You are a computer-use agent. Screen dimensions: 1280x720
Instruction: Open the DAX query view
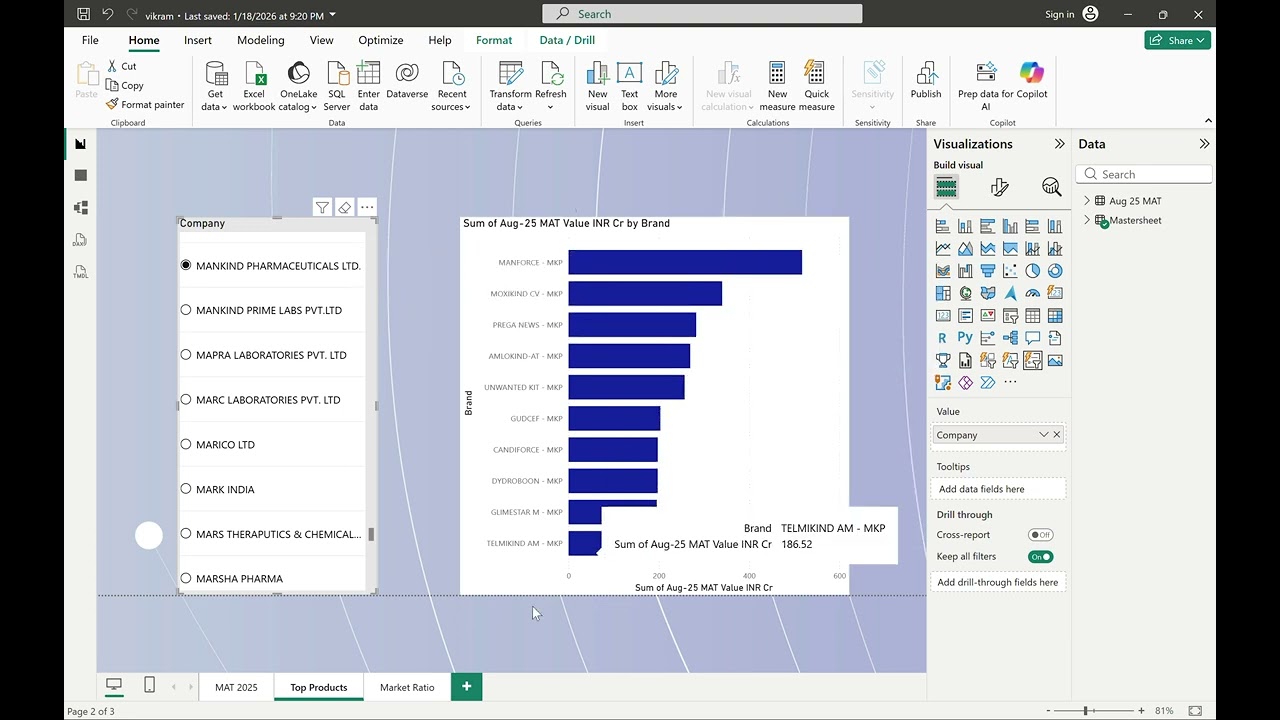(x=81, y=240)
